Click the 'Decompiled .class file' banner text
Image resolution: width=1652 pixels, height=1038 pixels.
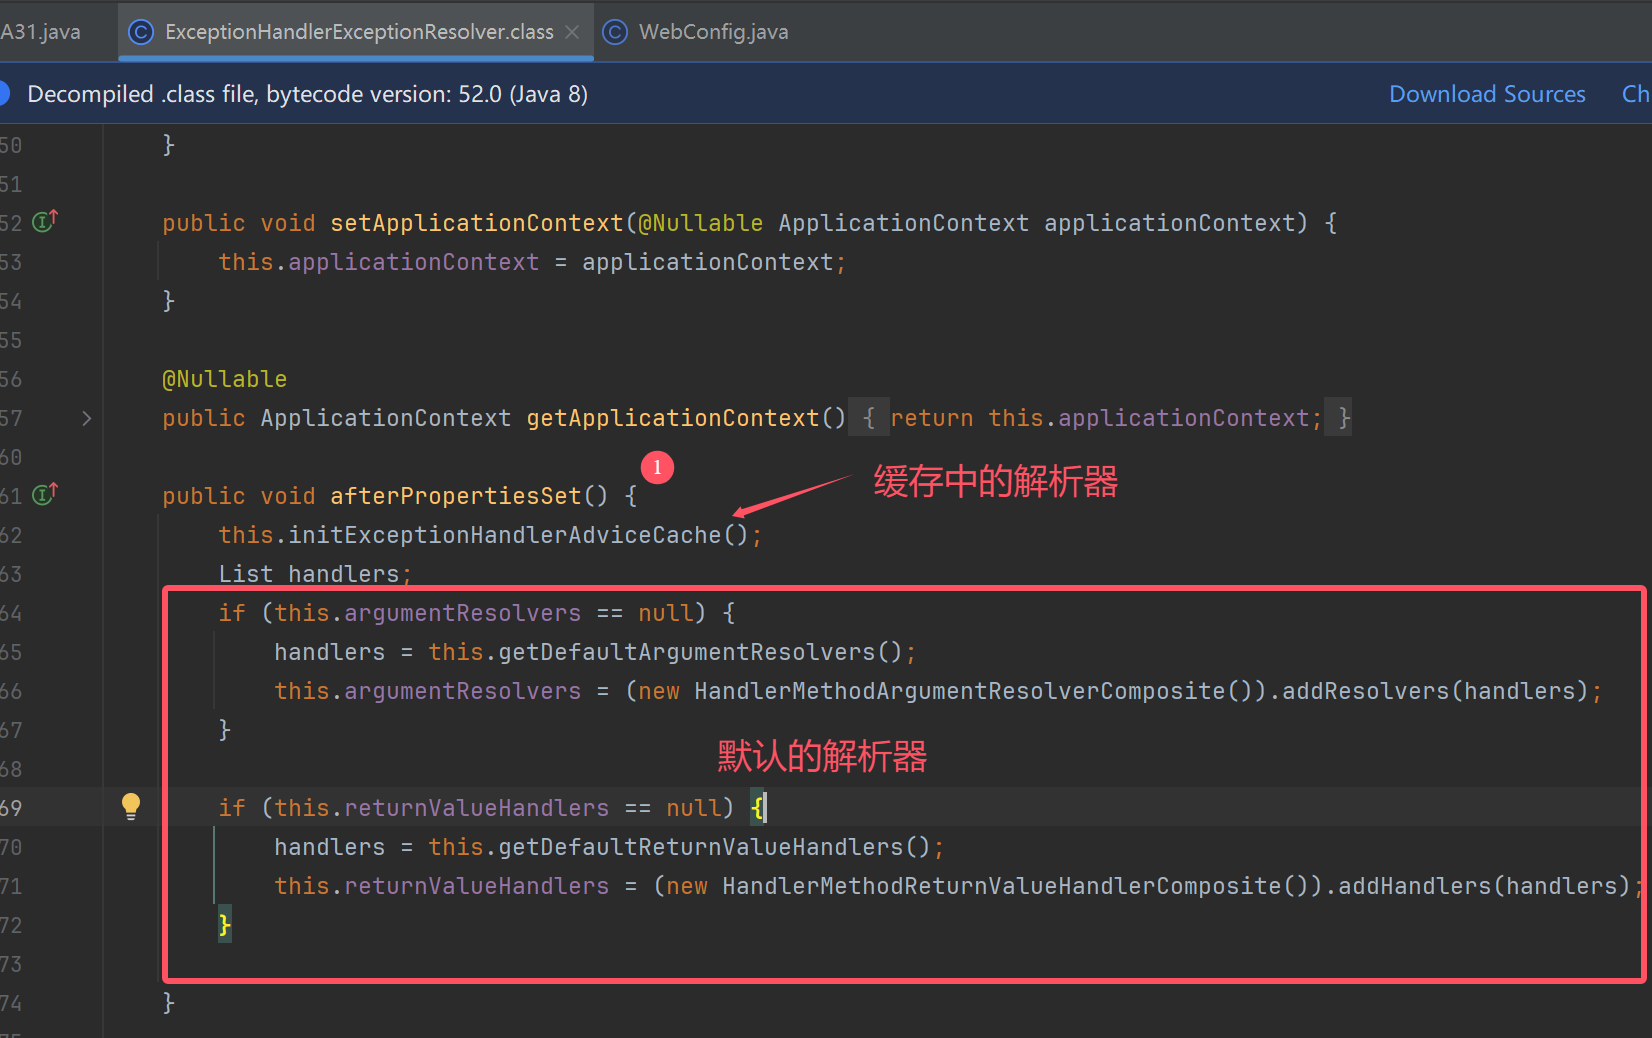307,94
